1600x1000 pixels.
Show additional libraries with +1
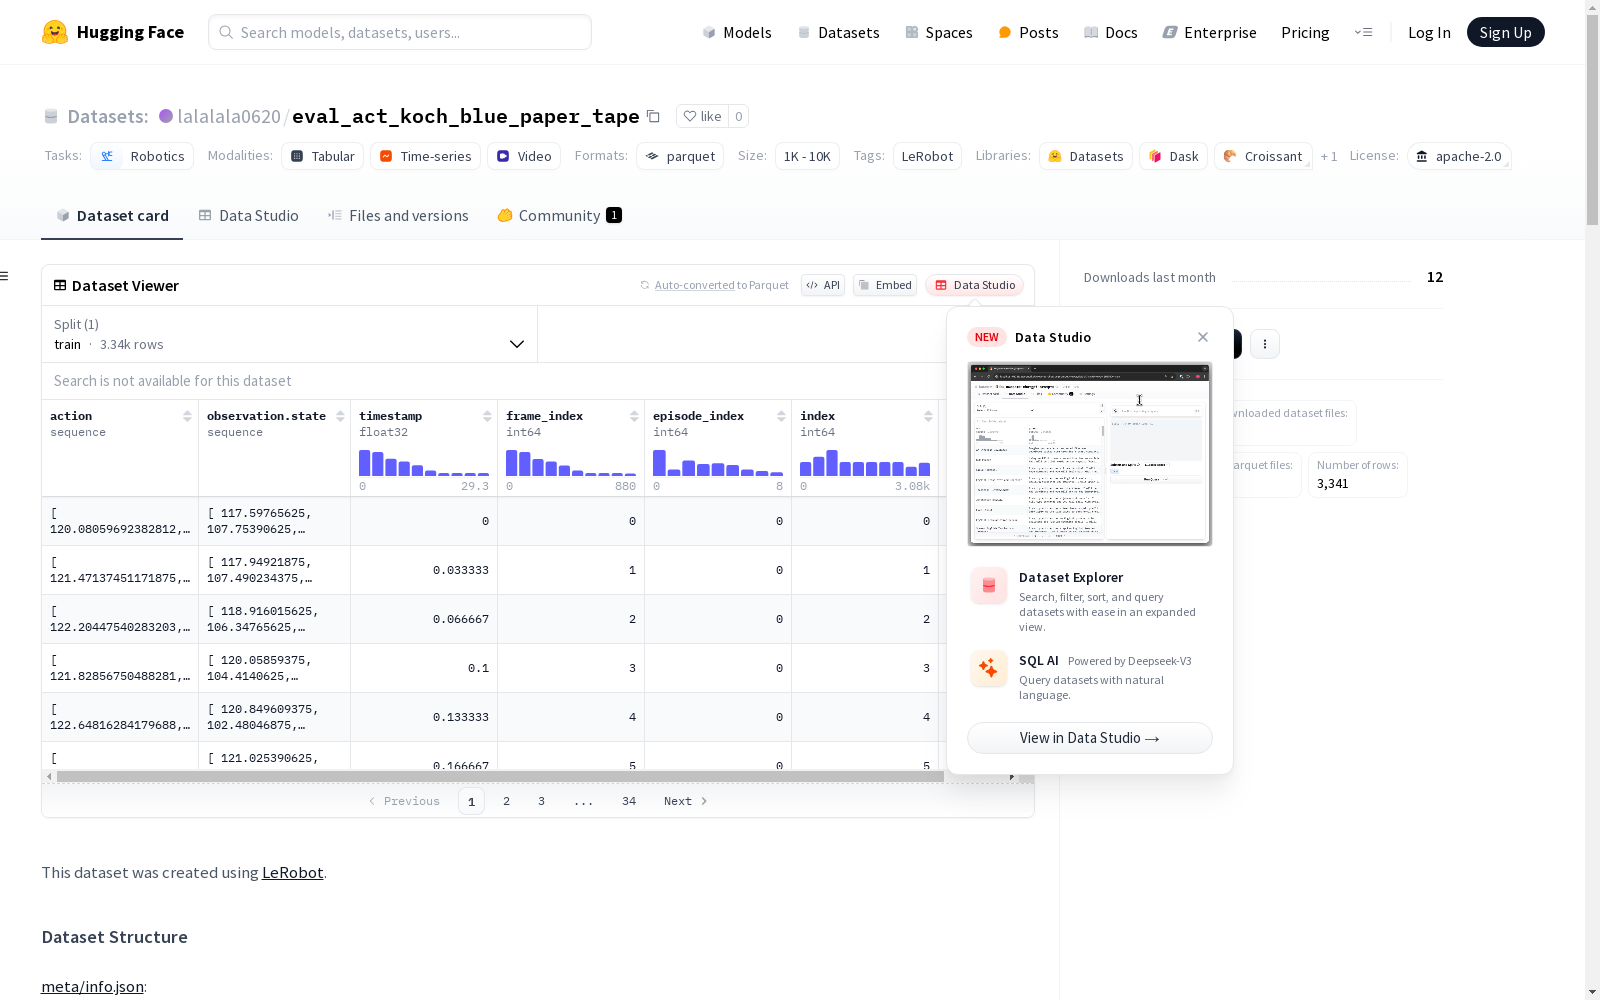click(x=1329, y=156)
